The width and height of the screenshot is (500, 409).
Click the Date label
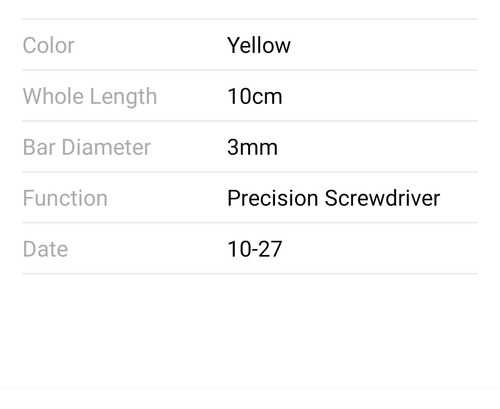pyautogui.click(x=45, y=249)
